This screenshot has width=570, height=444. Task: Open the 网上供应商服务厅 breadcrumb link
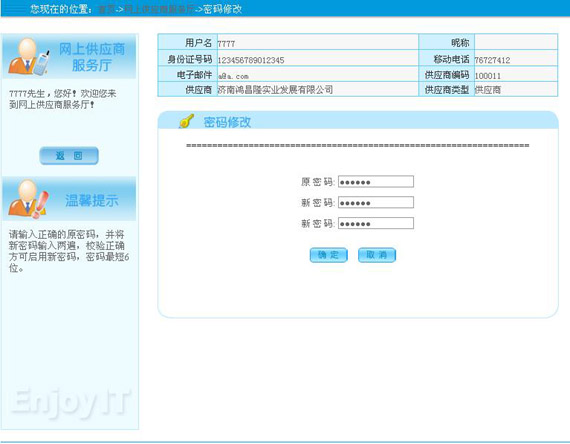click(159, 9)
